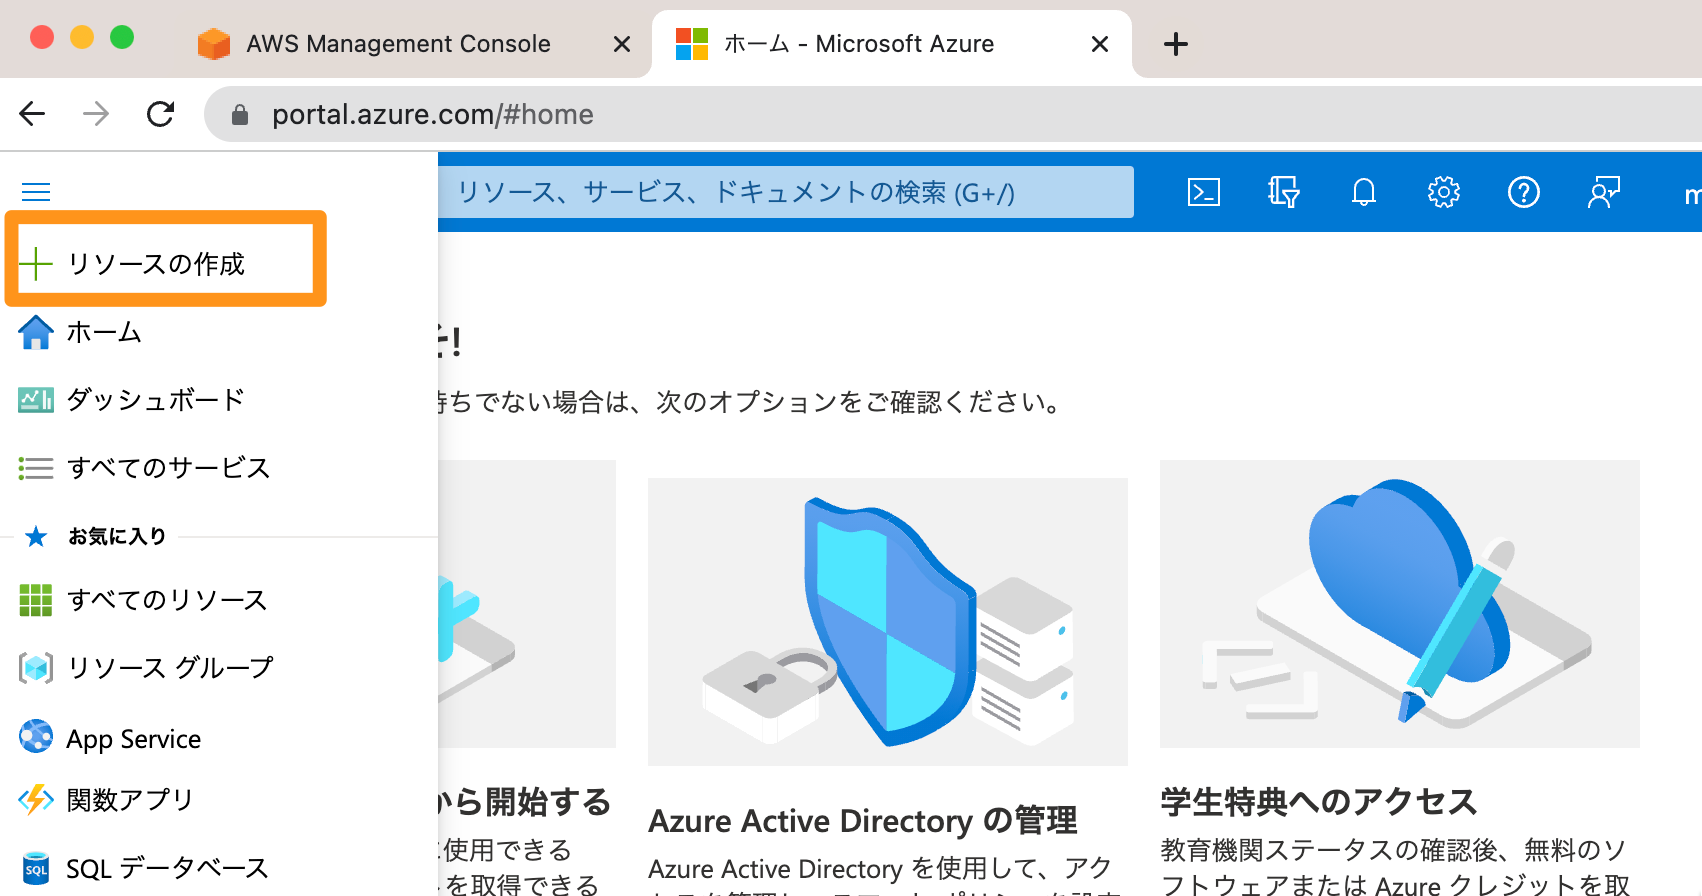
Task: Open the notifications bell
Action: coord(1364,192)
